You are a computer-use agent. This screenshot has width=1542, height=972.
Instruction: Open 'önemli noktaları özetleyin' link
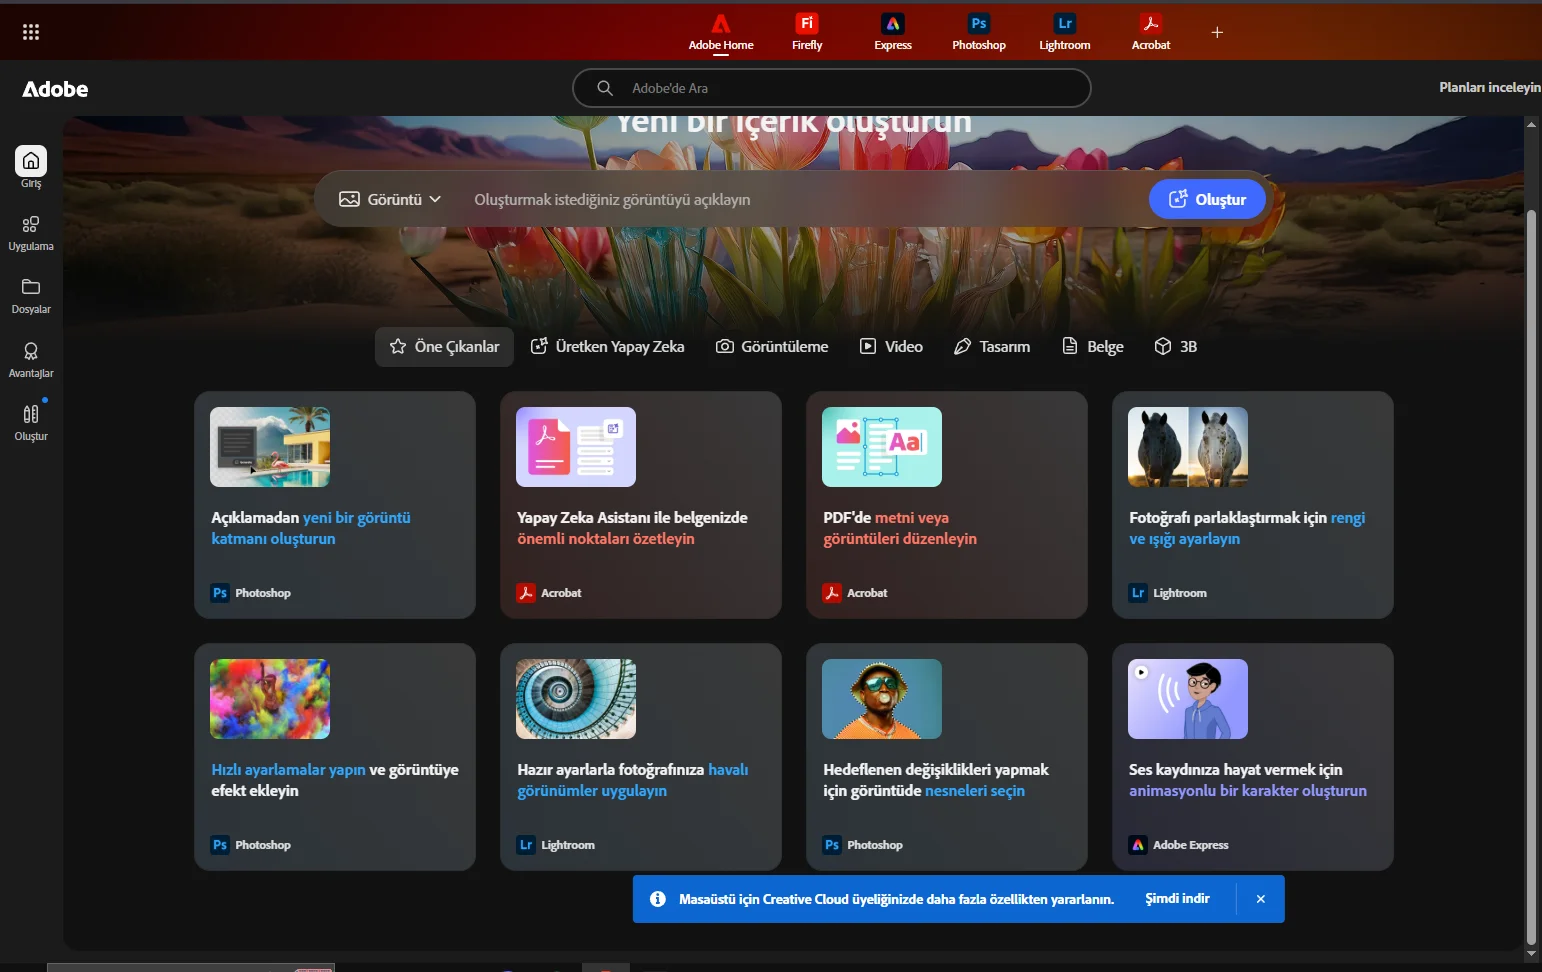[605, 539]
